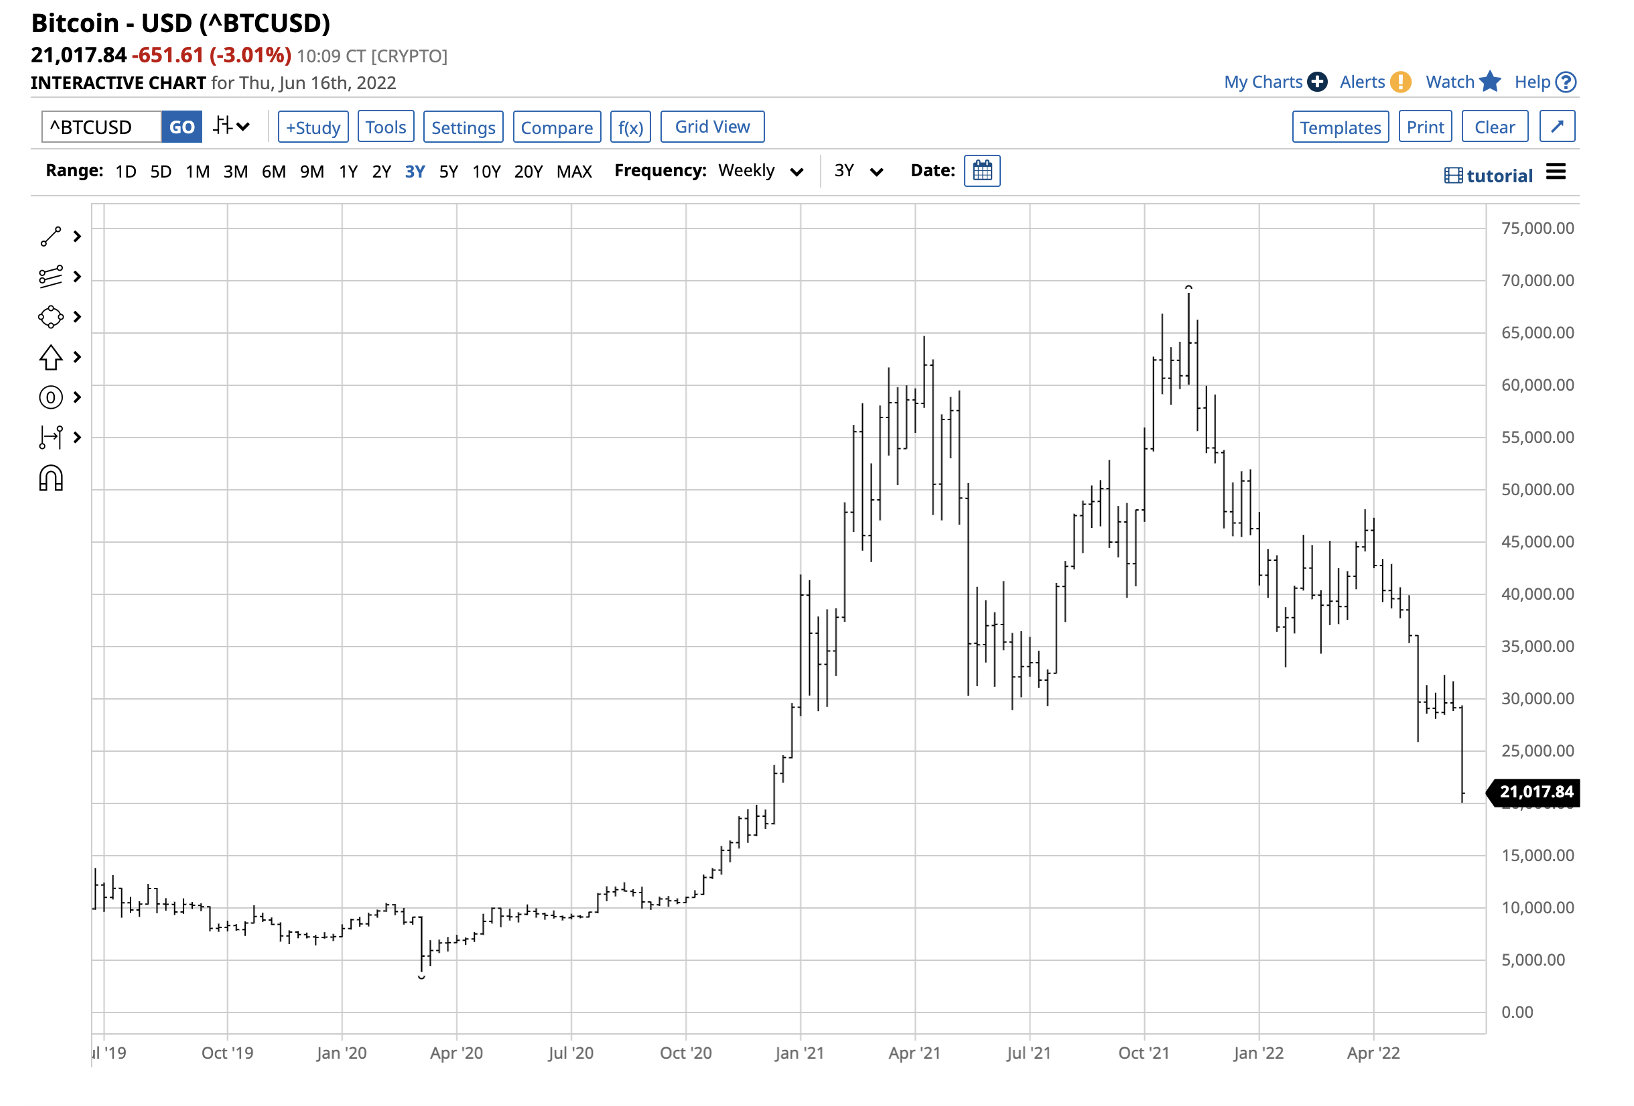Click the My Charts plus icon
Image resolution: width=1634 pixels, height=1106 pixels.
coord(1318,82)
